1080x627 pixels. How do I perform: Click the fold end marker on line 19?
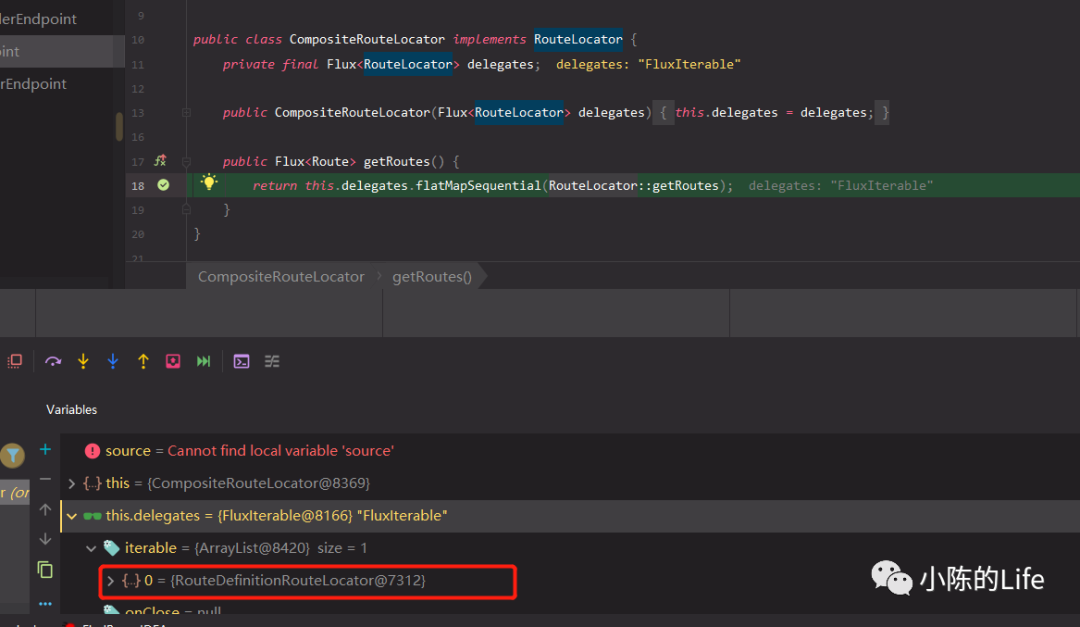click(186, 209)
